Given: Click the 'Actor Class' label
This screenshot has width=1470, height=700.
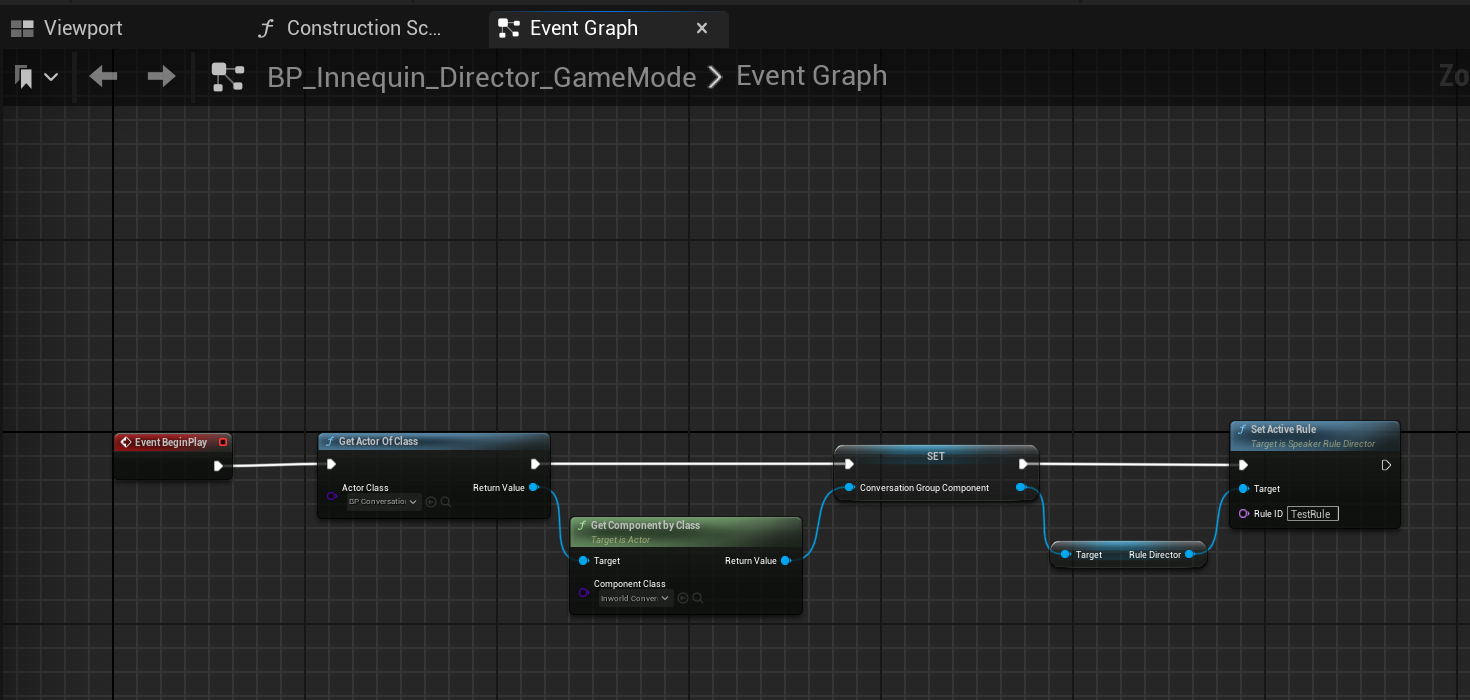Looking at the screenshot, I should 365,488.
